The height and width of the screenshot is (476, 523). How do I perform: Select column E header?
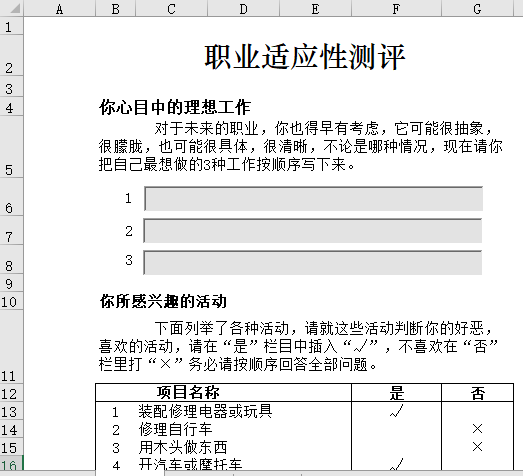(315, 8)
